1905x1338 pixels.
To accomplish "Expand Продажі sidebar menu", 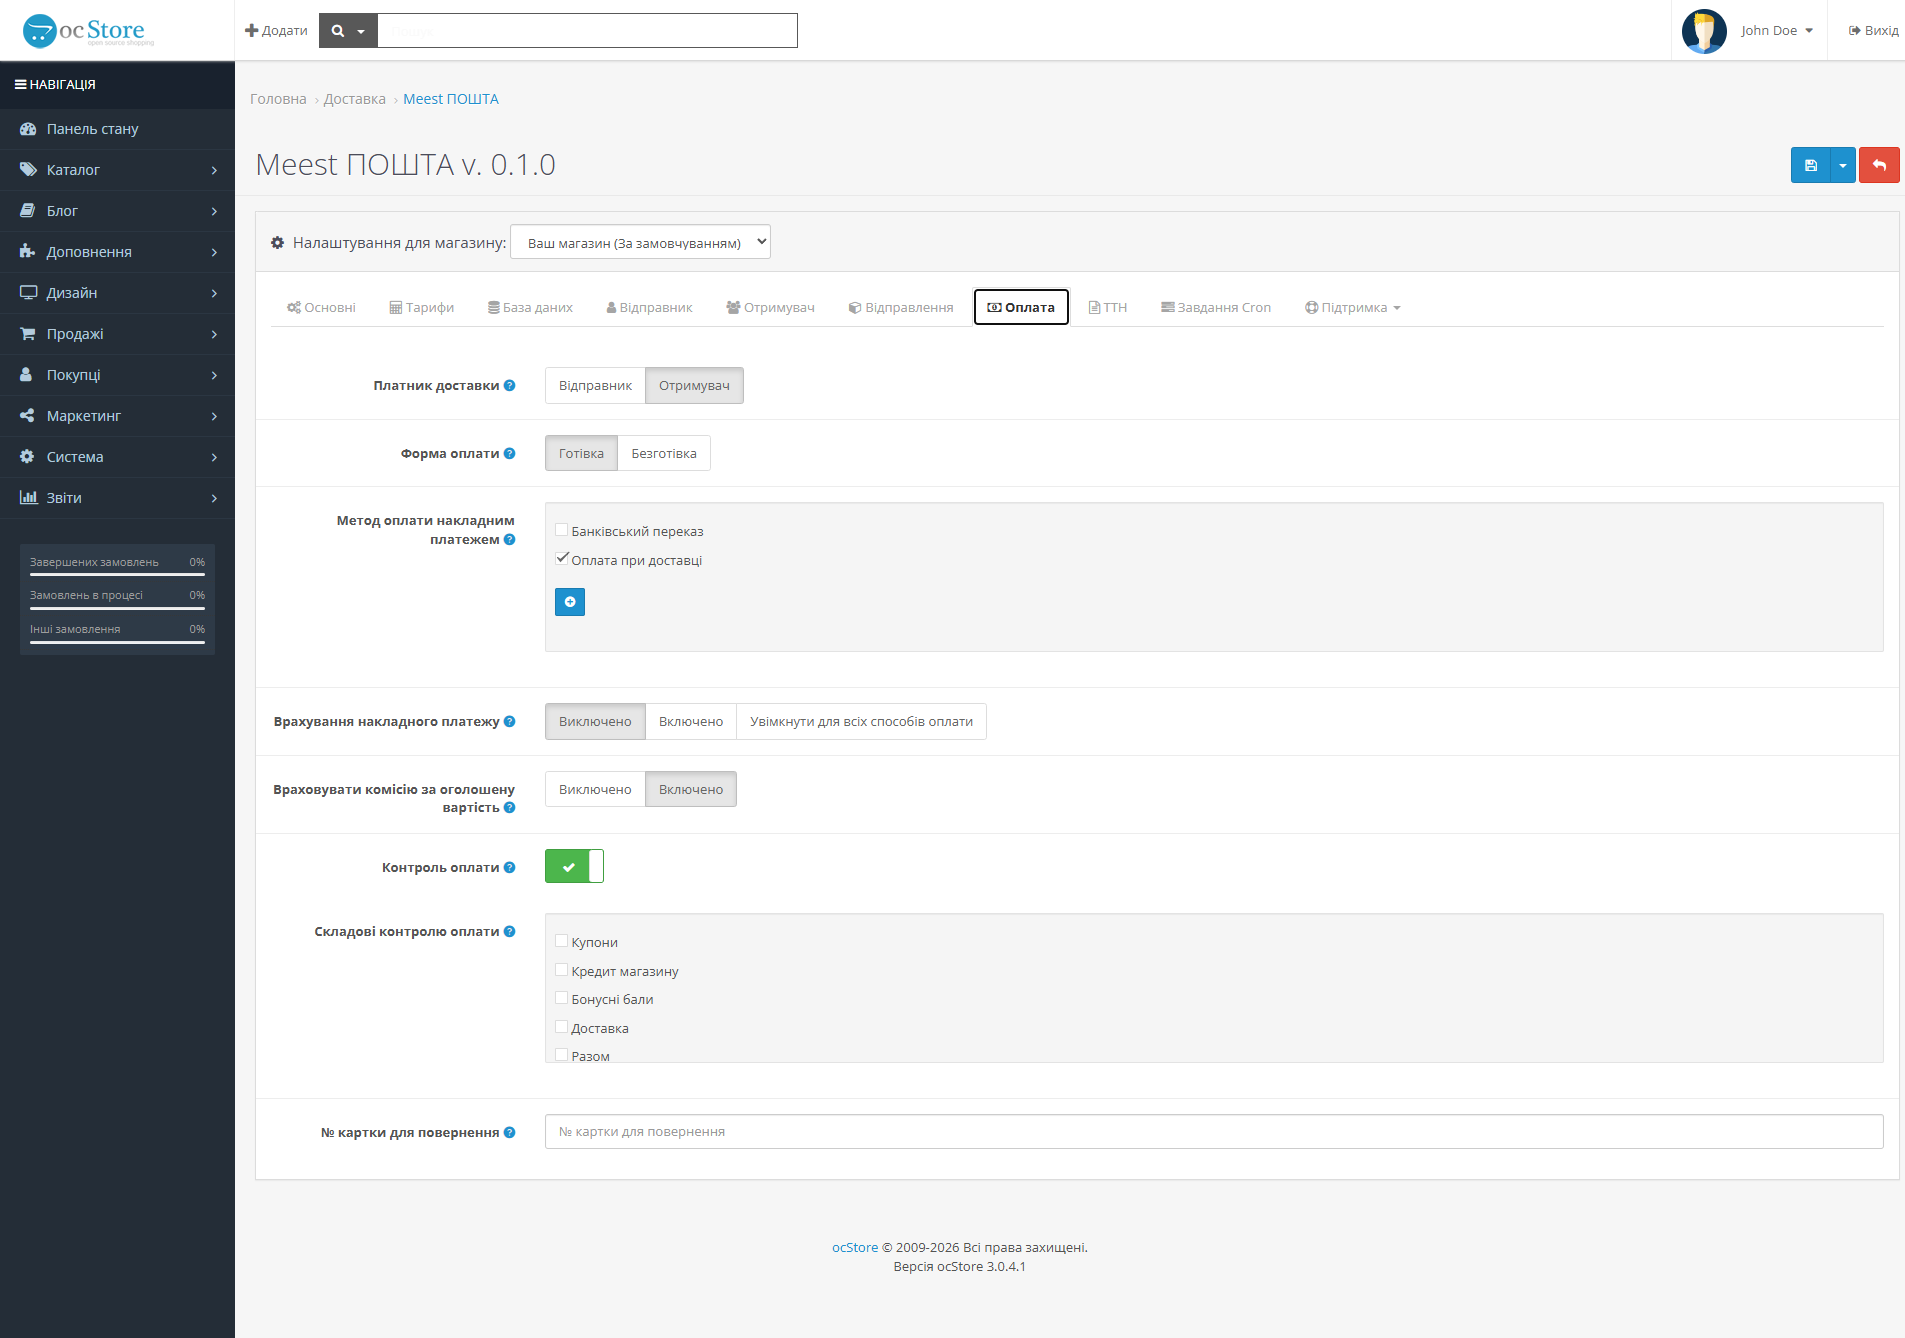I will (117, 334).
